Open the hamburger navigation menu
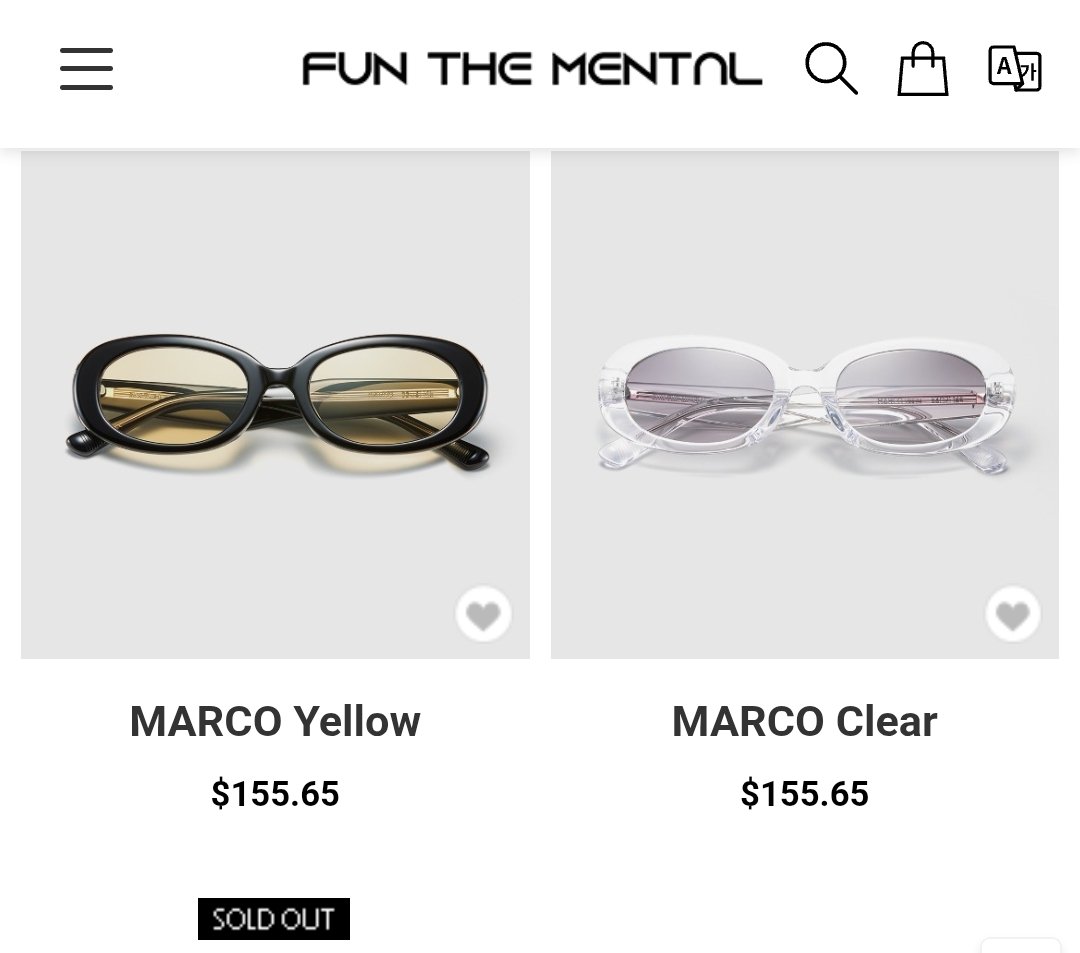The height and width of the screenshot is (953, 1080). click(86, 69)
